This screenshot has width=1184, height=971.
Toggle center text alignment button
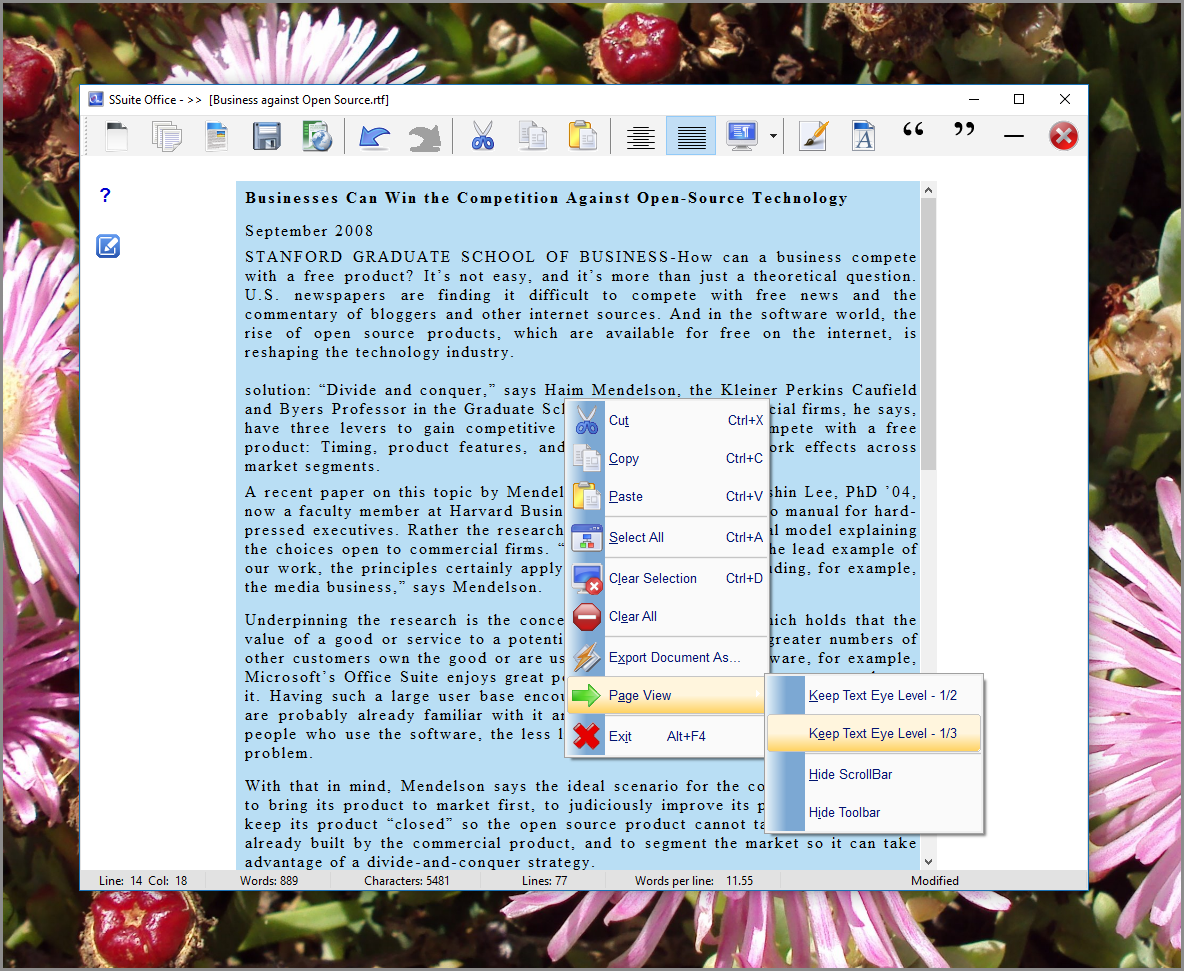(x=640, y=136)
